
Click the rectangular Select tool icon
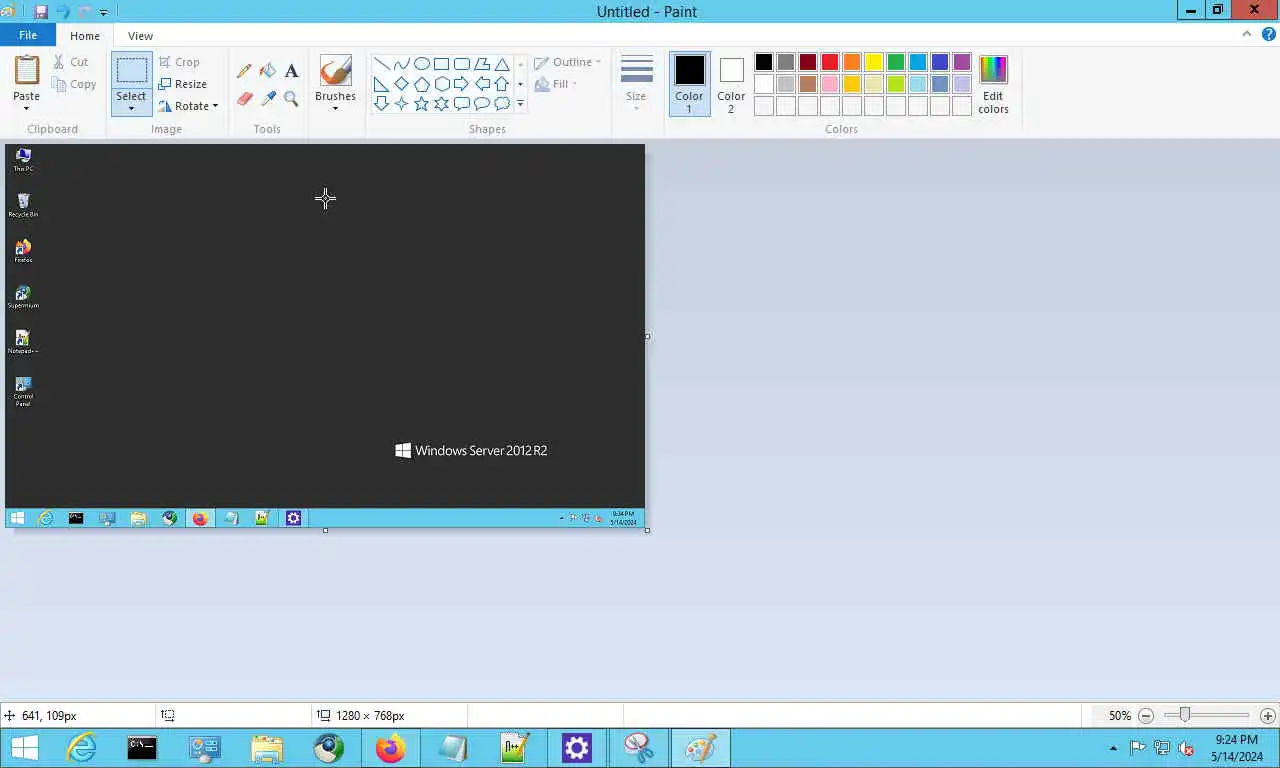click(x=131, y=70)
